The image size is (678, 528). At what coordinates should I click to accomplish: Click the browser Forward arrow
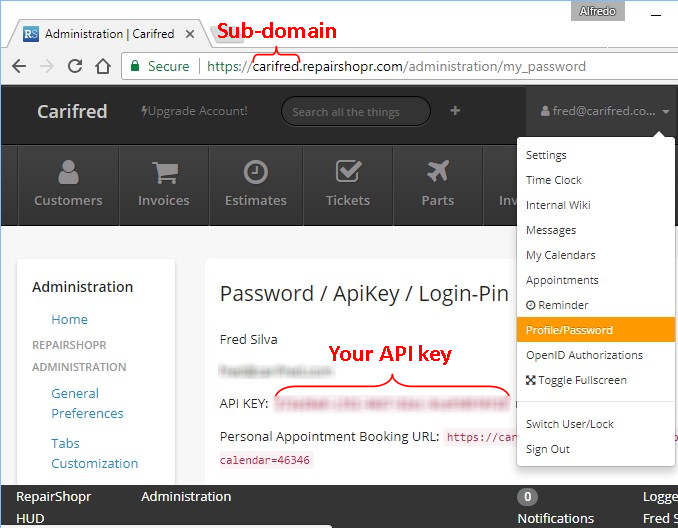click(x=47, y=66)
